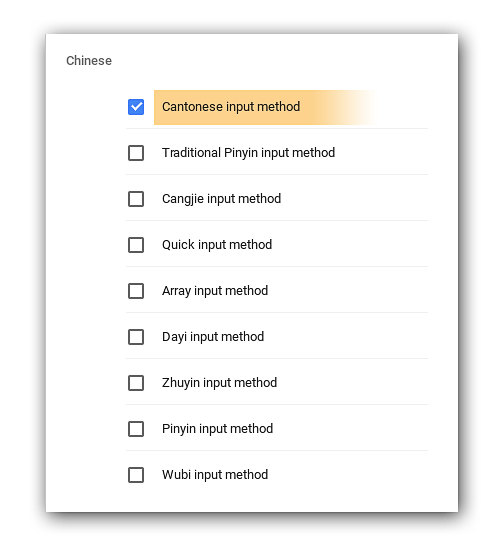This screenshot has height=548, width=503.
Task: Click the Cangjie input method label
Action: click(222, 199)
